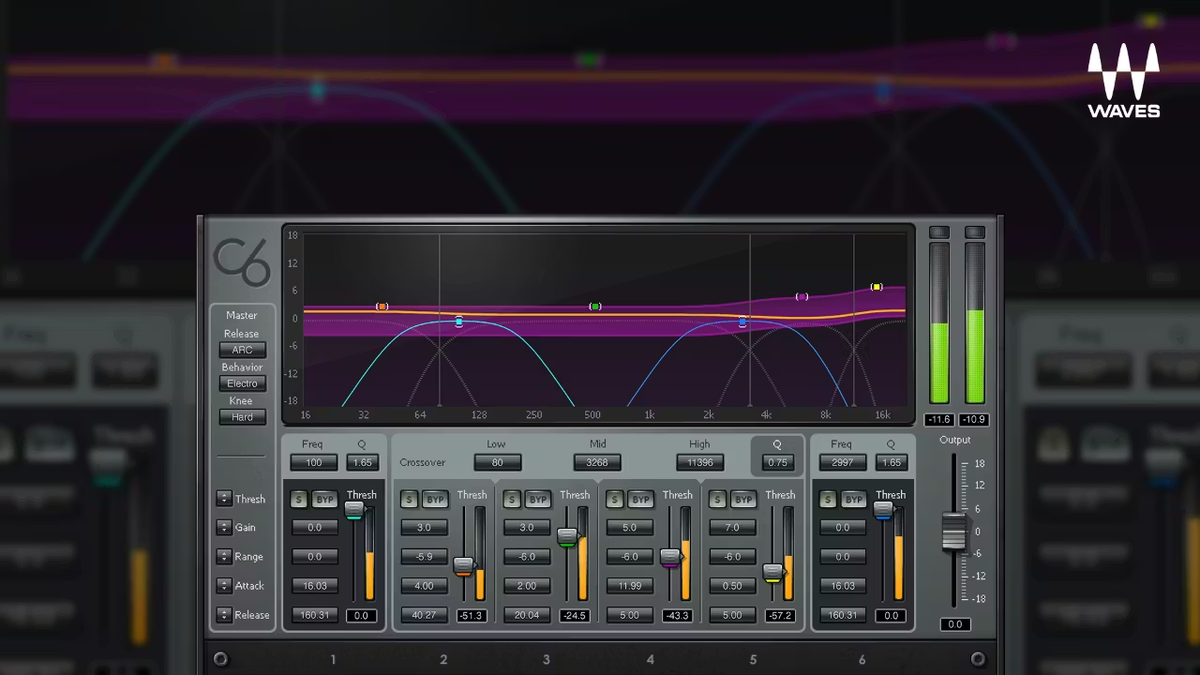Bypass band 6 with its BYP button
This screenshot has height=675, width=1200.
coord(853,499)
